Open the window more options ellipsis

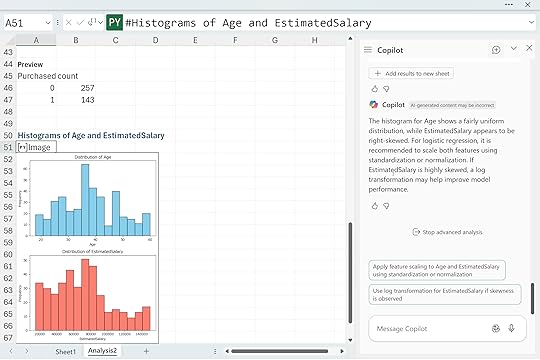[509, 4]
